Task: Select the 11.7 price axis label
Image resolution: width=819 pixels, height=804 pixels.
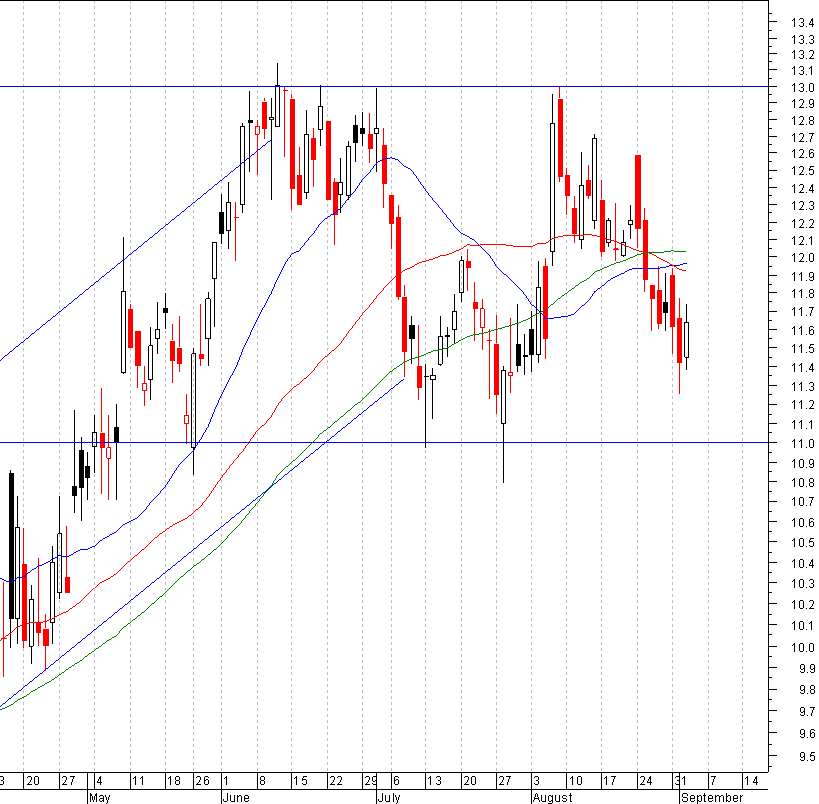Action: click(x=802, y=312)
